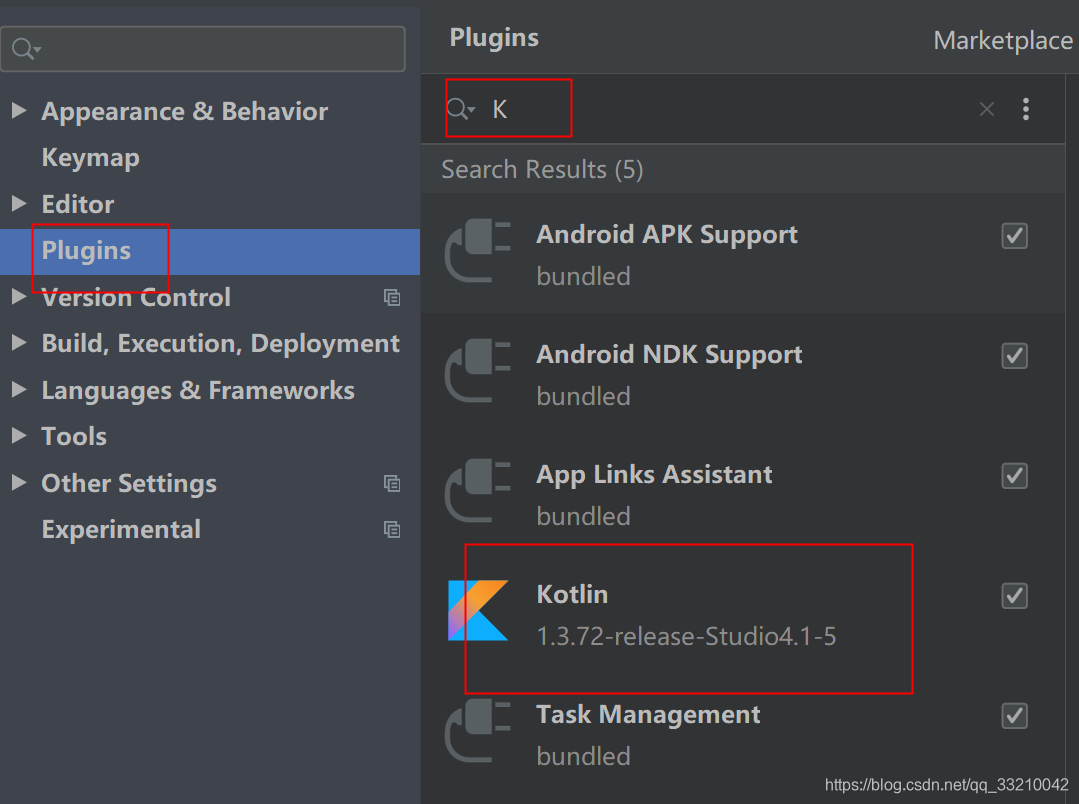The image size is (1079, 804).
Task: Click the Android NDK Support plugin icon
Action: tap(480, 370)
